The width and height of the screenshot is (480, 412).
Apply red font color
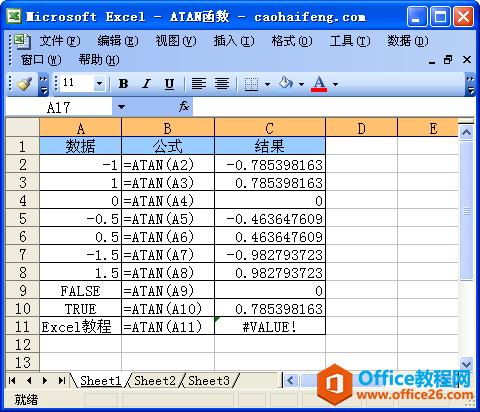[319, 84]
